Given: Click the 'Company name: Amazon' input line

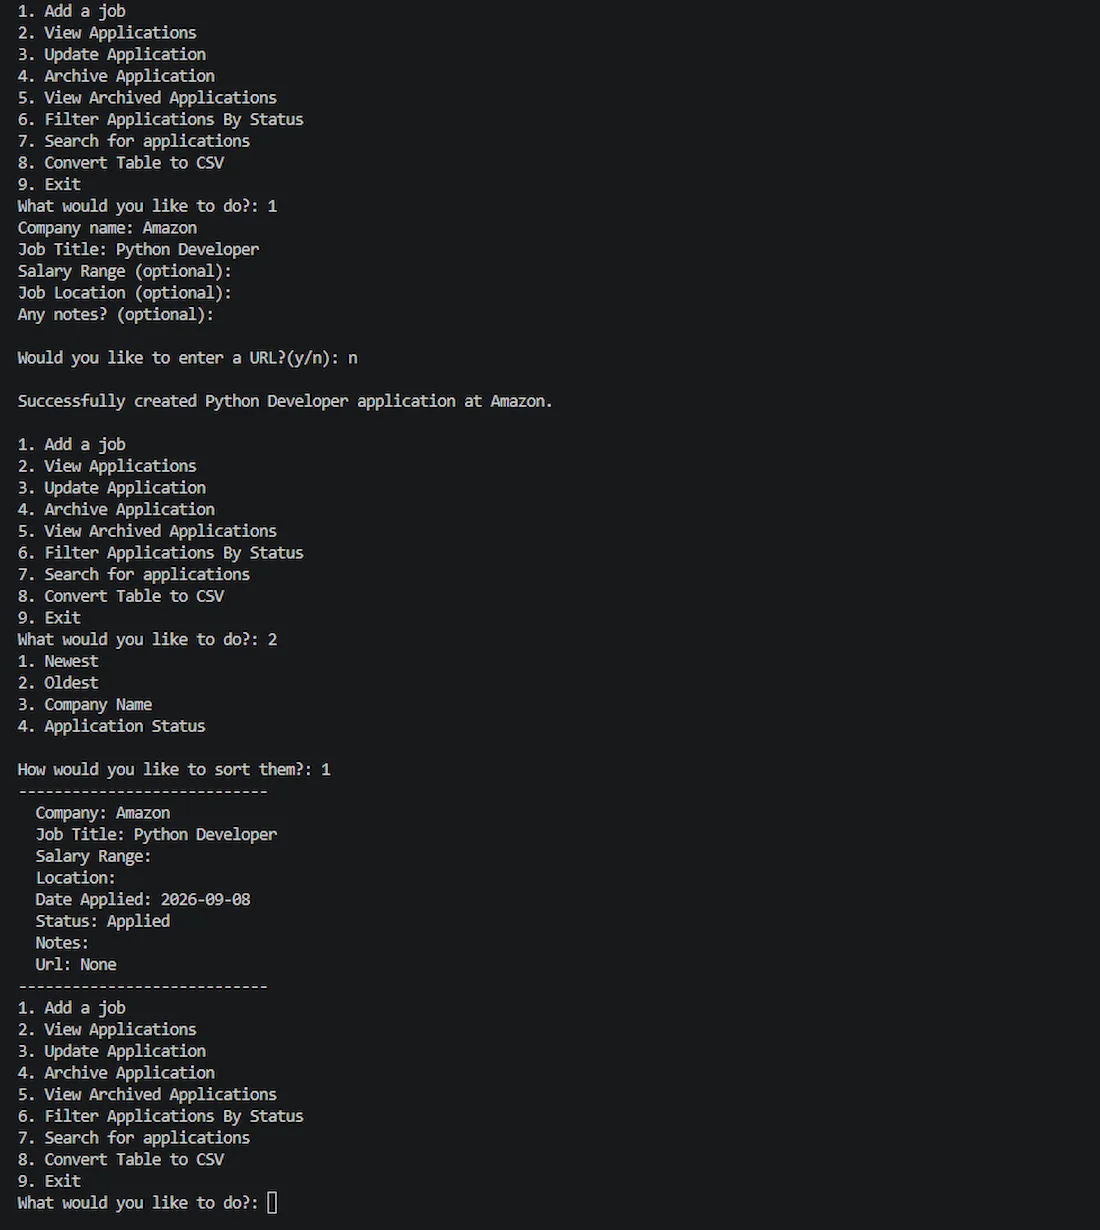Looking at the screenshot, I should tap(107, 228).
